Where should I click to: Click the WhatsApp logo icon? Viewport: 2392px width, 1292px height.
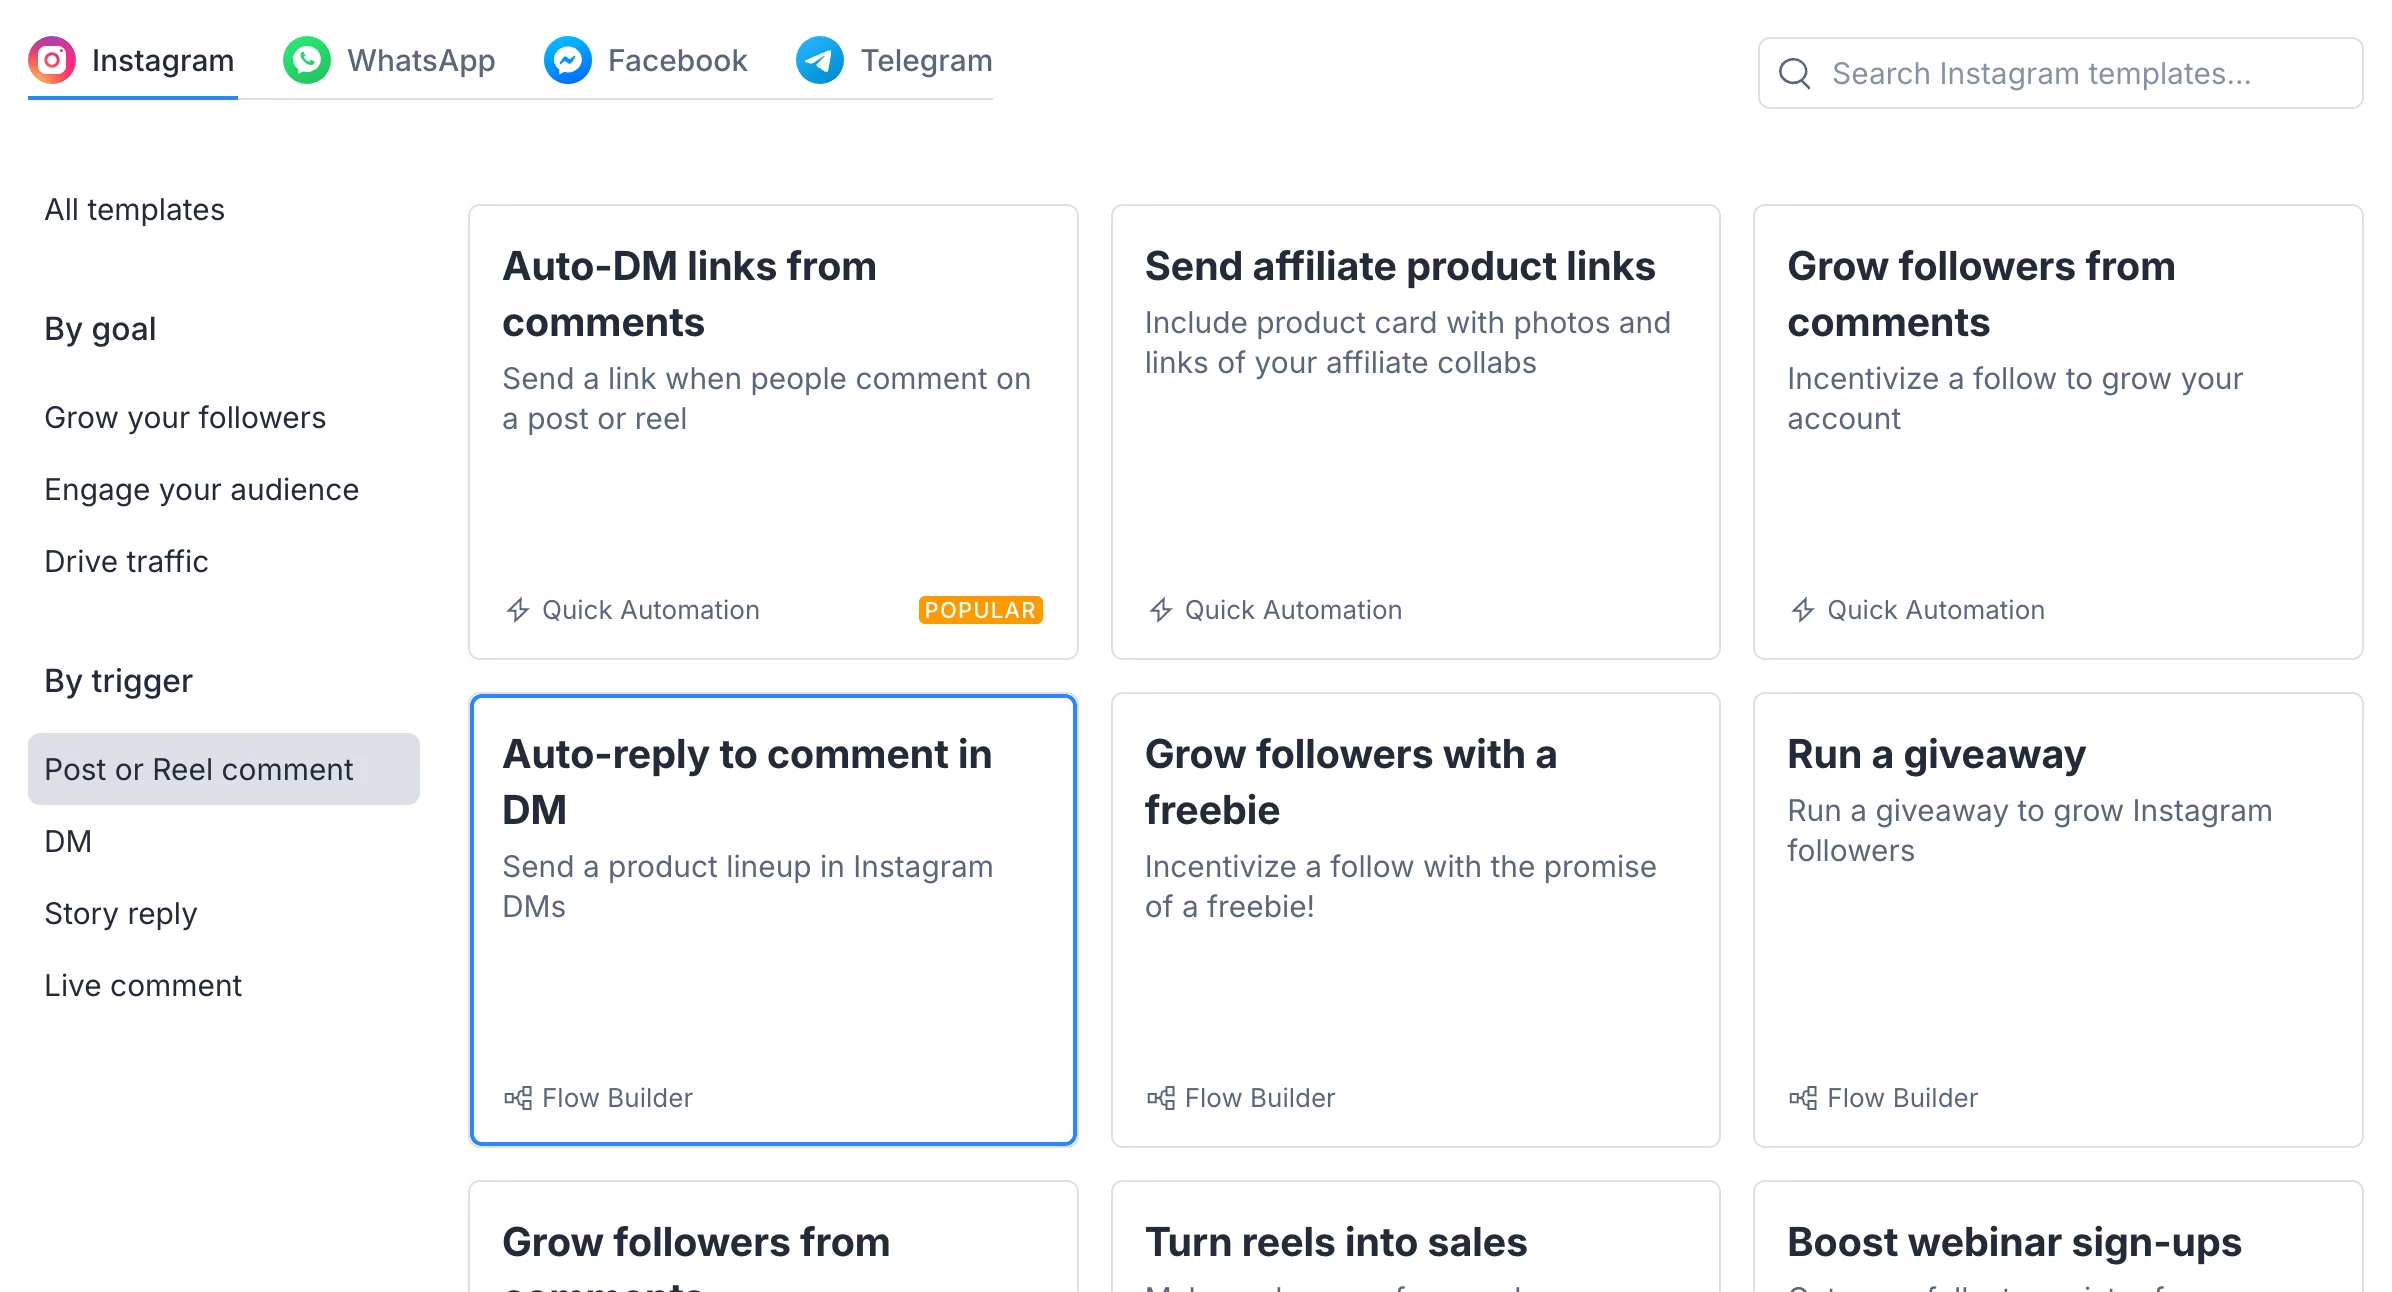pos(307,61)
